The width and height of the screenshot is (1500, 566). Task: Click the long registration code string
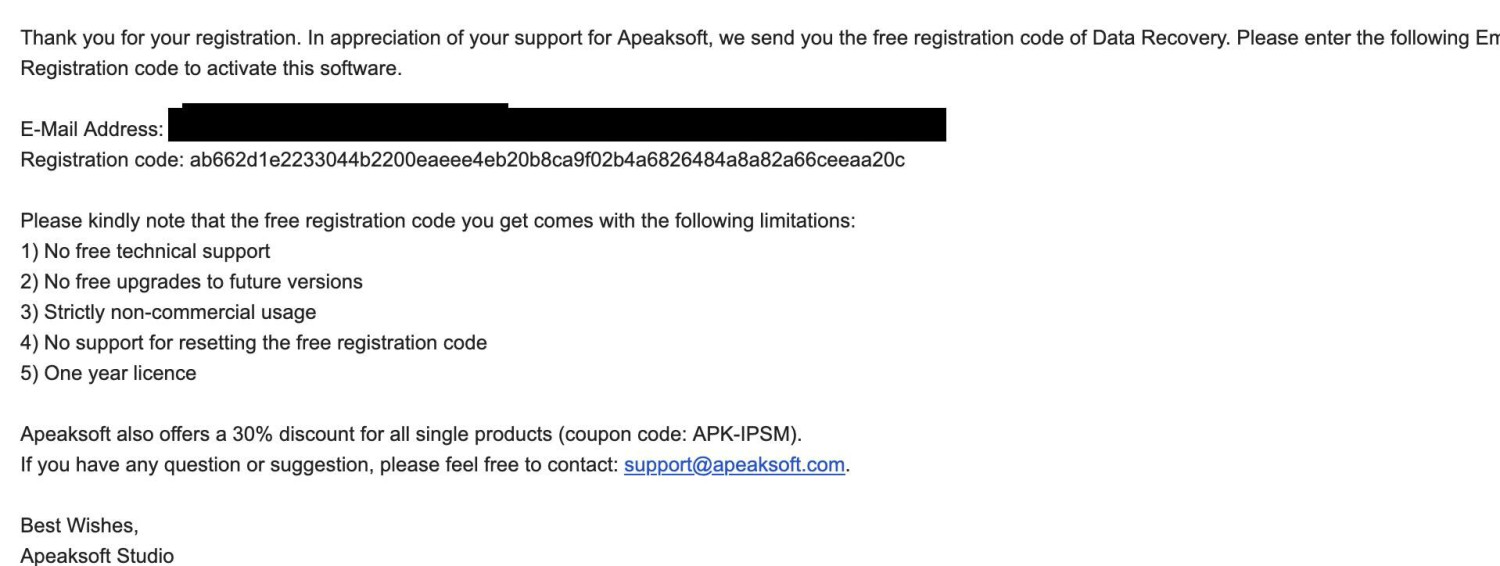click(547, 160)
